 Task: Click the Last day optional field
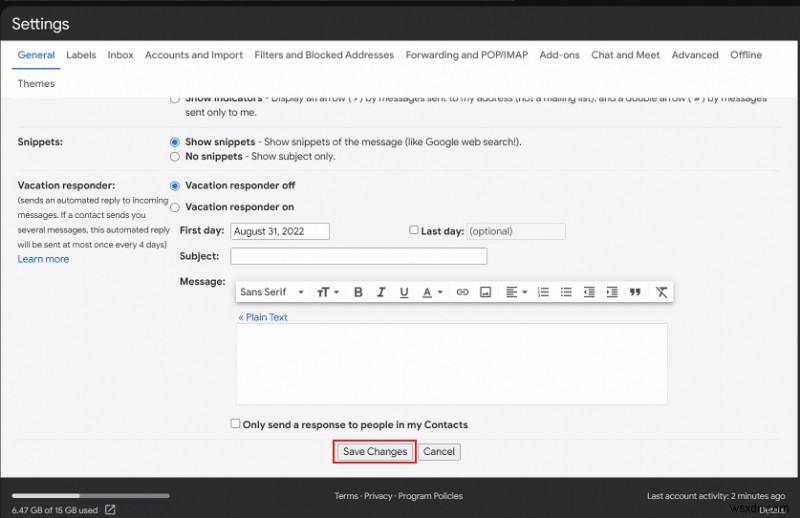516,231
